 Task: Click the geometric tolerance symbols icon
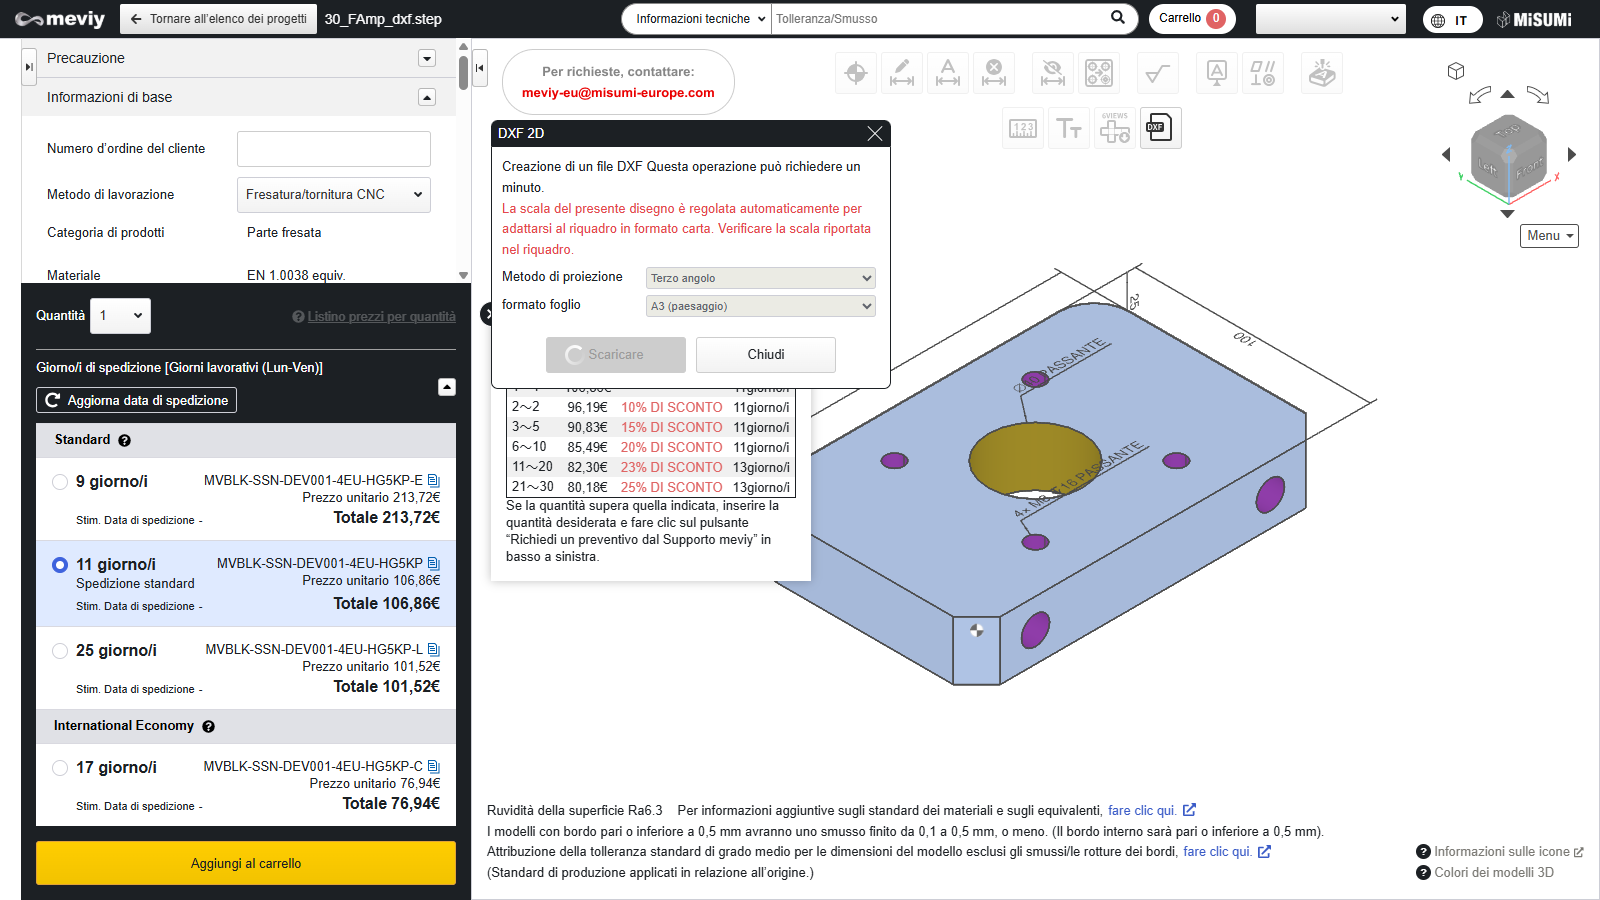[x=1263, y=73]
